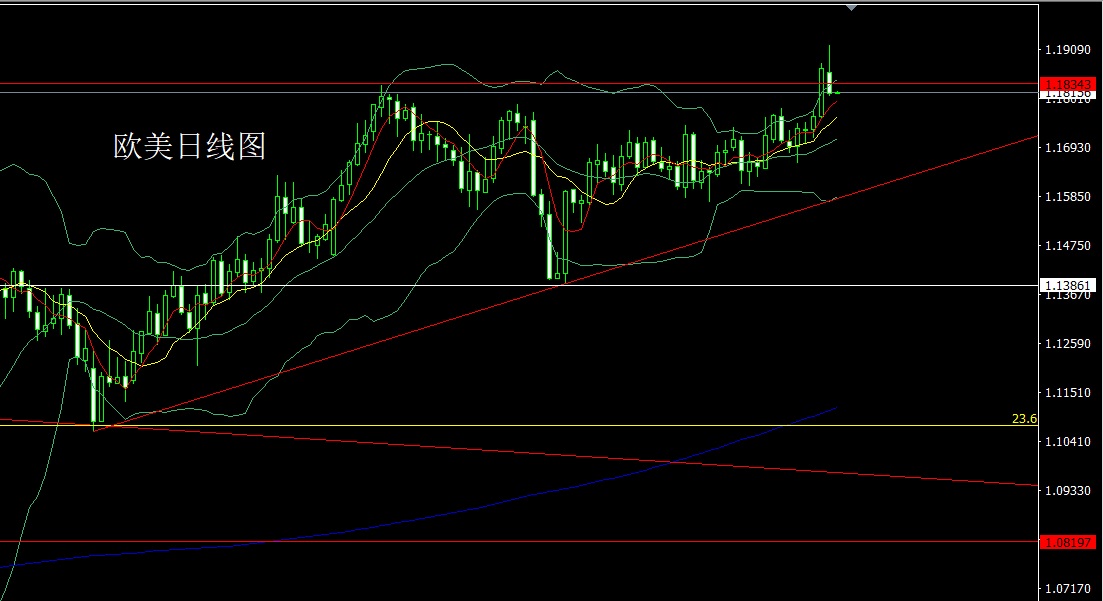Click the 1.14750 price scale value
The width and height of the screenshot is (1103, 601).
[x=1067, y=246]
